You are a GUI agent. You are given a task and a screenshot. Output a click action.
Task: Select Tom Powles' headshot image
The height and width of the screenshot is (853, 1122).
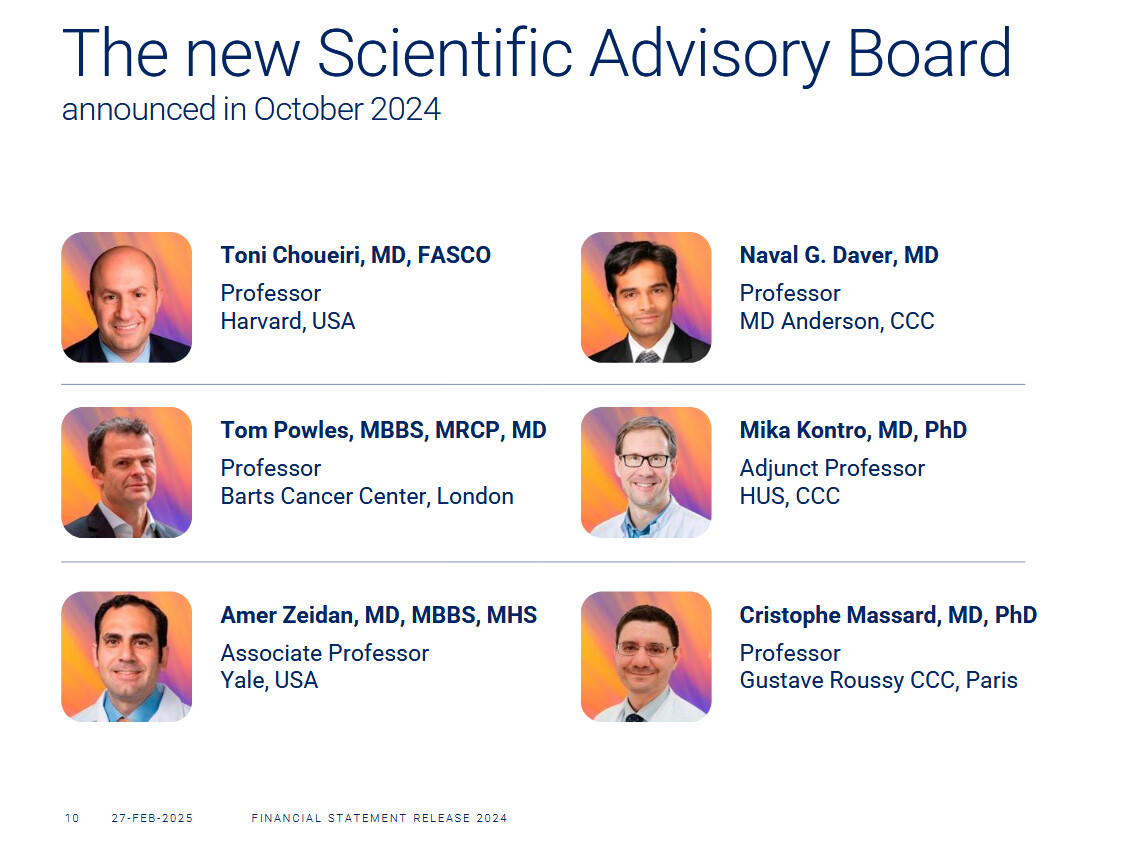126,472
